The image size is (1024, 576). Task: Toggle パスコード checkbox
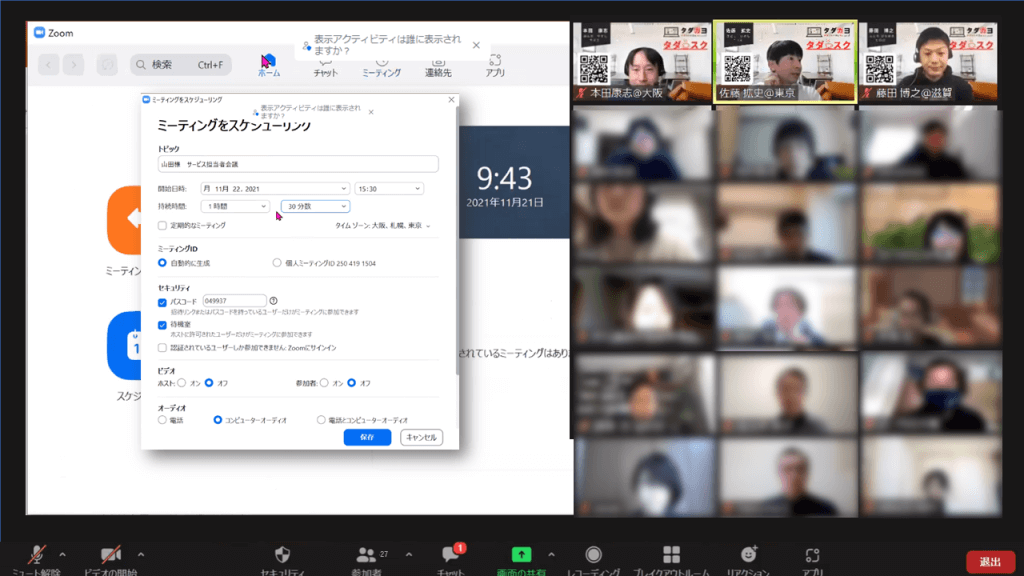pos(162,302)
